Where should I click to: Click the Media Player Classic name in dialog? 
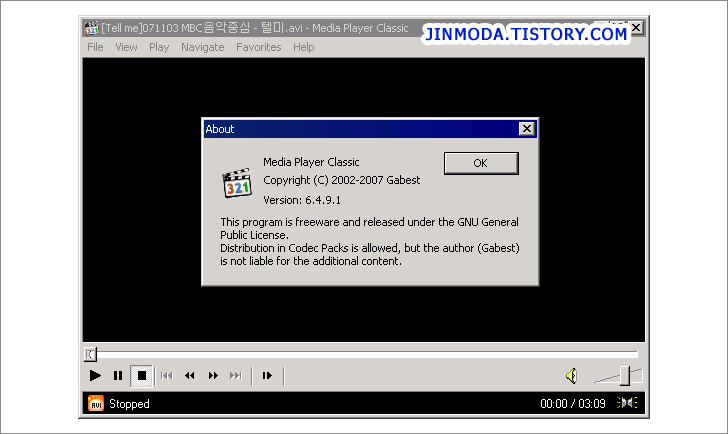point(311,162)
